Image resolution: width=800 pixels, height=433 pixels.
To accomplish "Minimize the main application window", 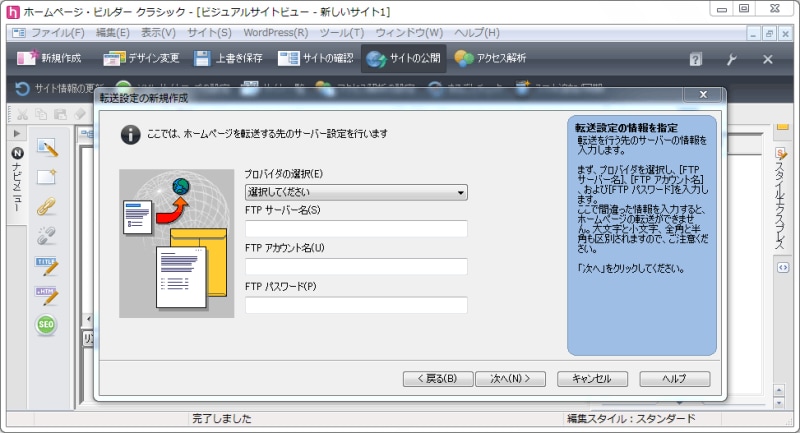I will coord(721,9).
